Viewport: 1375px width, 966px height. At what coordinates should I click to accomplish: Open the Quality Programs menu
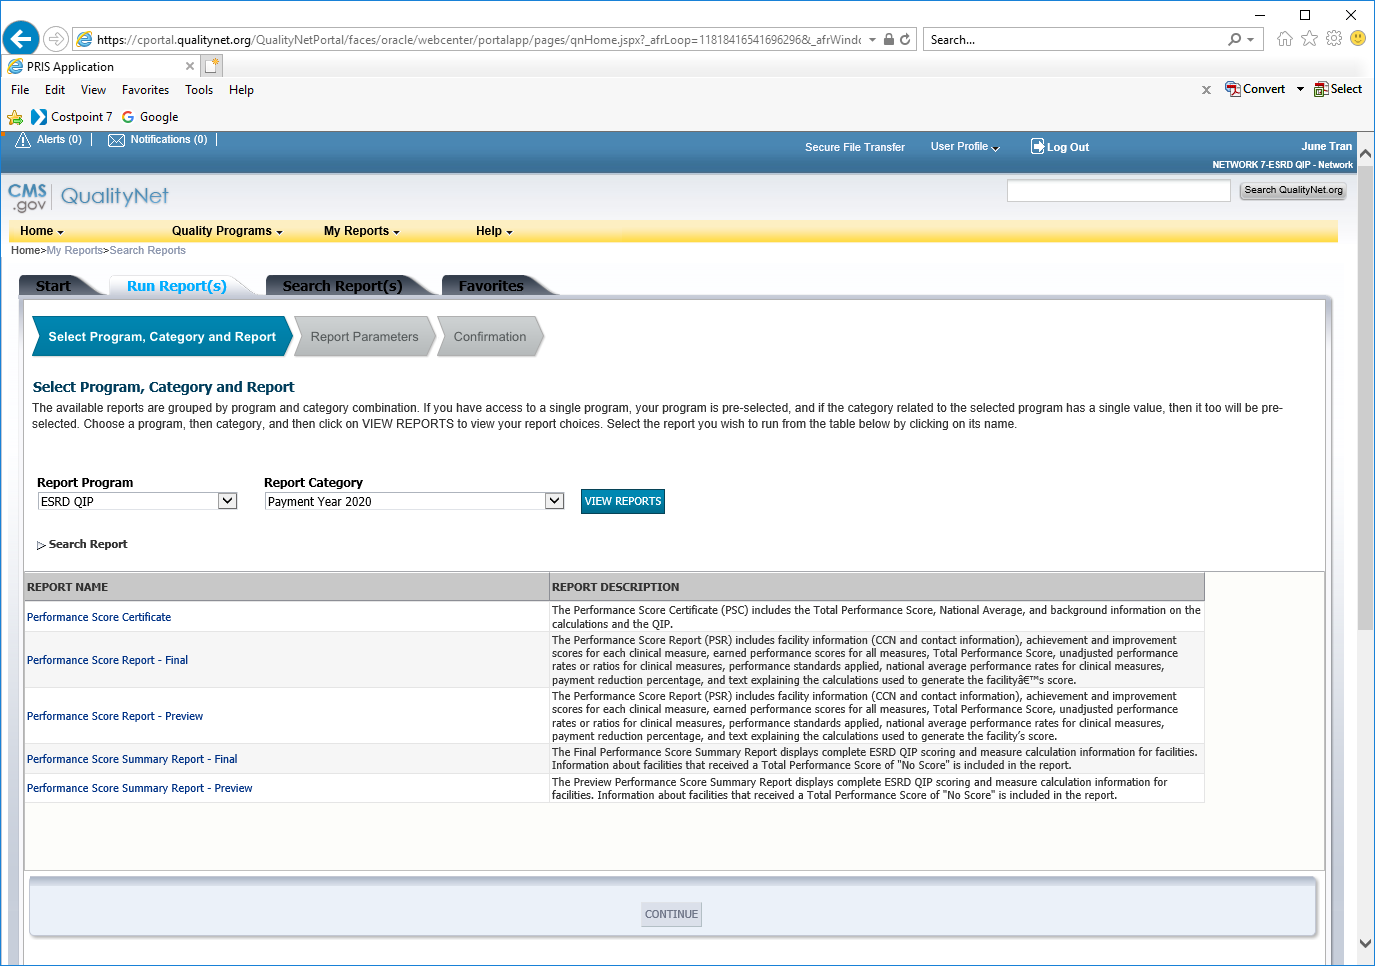coord(226,231)
